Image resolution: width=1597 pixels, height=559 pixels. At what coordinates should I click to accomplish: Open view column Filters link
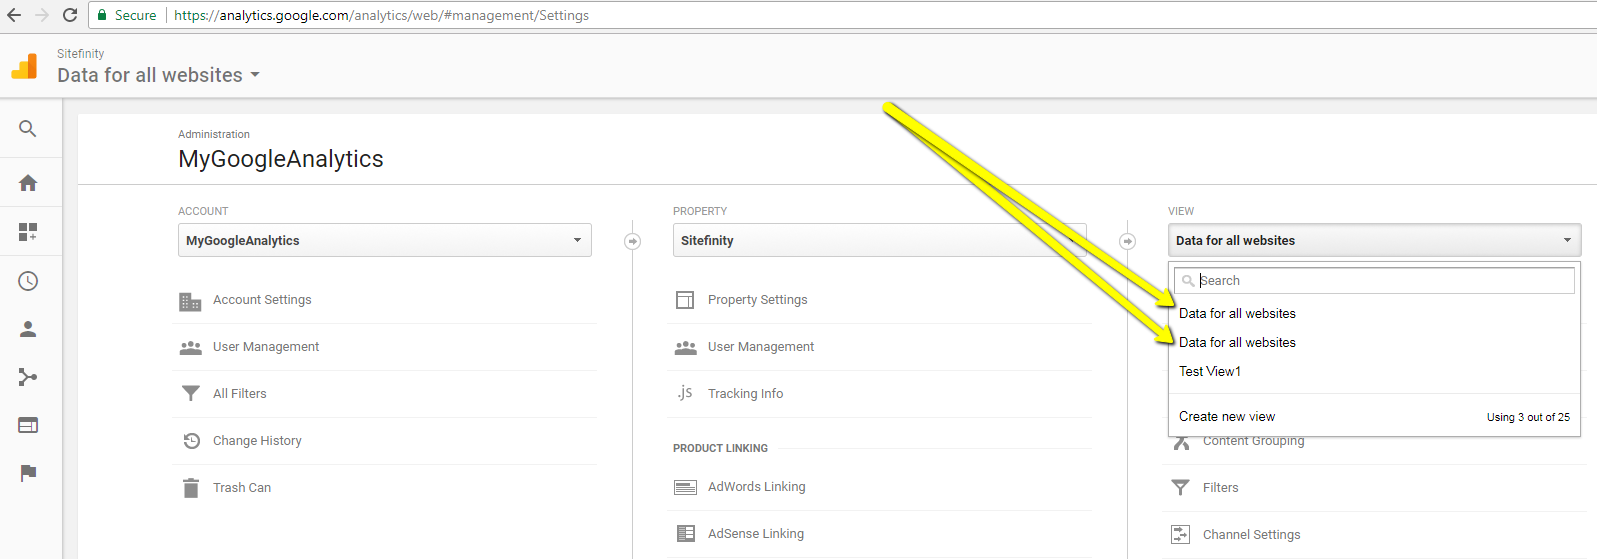[x=1220, y=488]
